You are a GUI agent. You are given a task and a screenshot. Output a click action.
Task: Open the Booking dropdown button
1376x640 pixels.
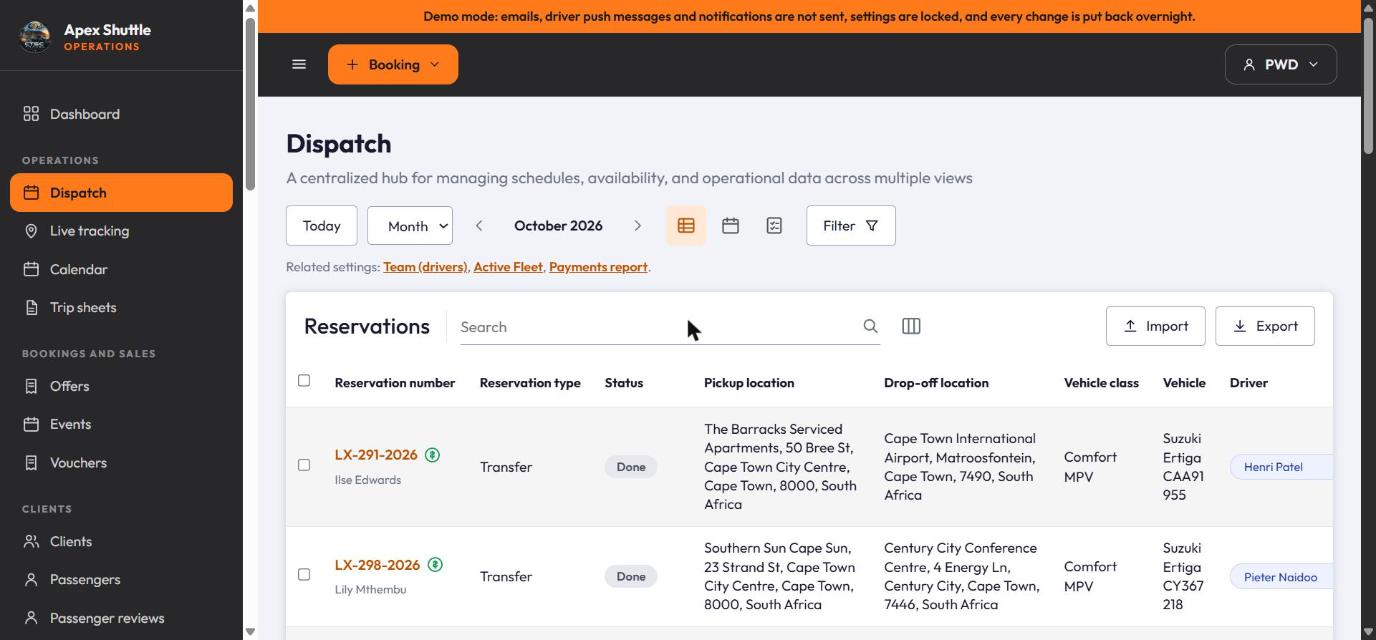(393, 64)
